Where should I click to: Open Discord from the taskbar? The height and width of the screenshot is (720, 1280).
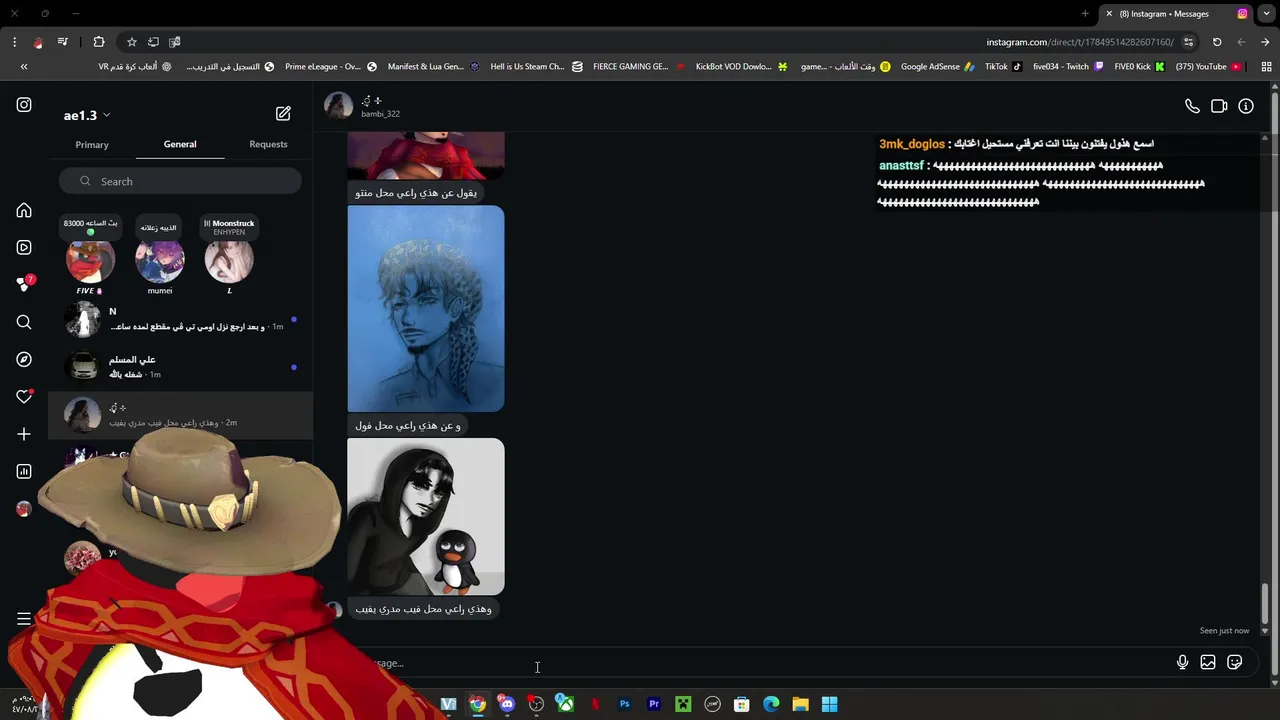point(507,704)
